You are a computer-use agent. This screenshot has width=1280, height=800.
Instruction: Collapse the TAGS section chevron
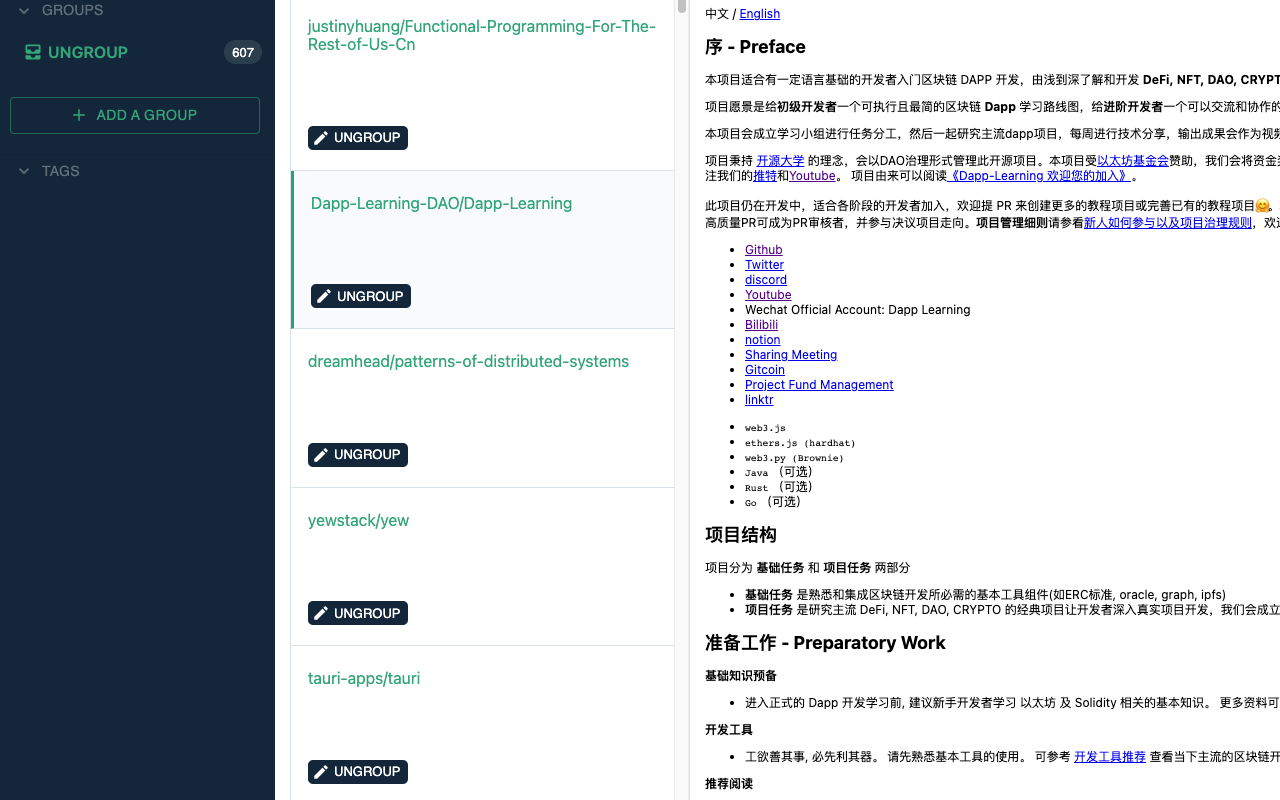coord(24,171)
